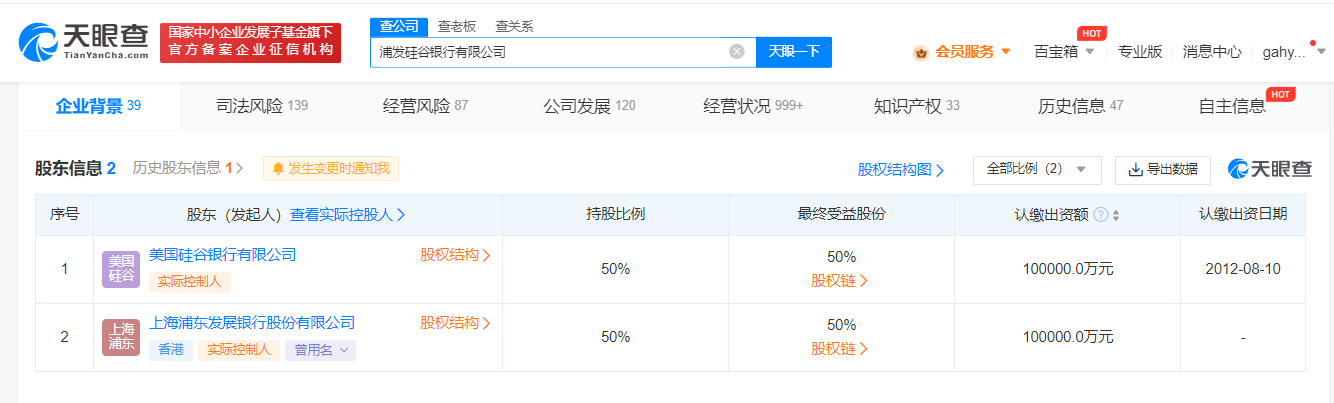Viewport: 1334px width, 403px height.
Task: Click the 2012-08-10 date cell
Action: pos(1243,269)
